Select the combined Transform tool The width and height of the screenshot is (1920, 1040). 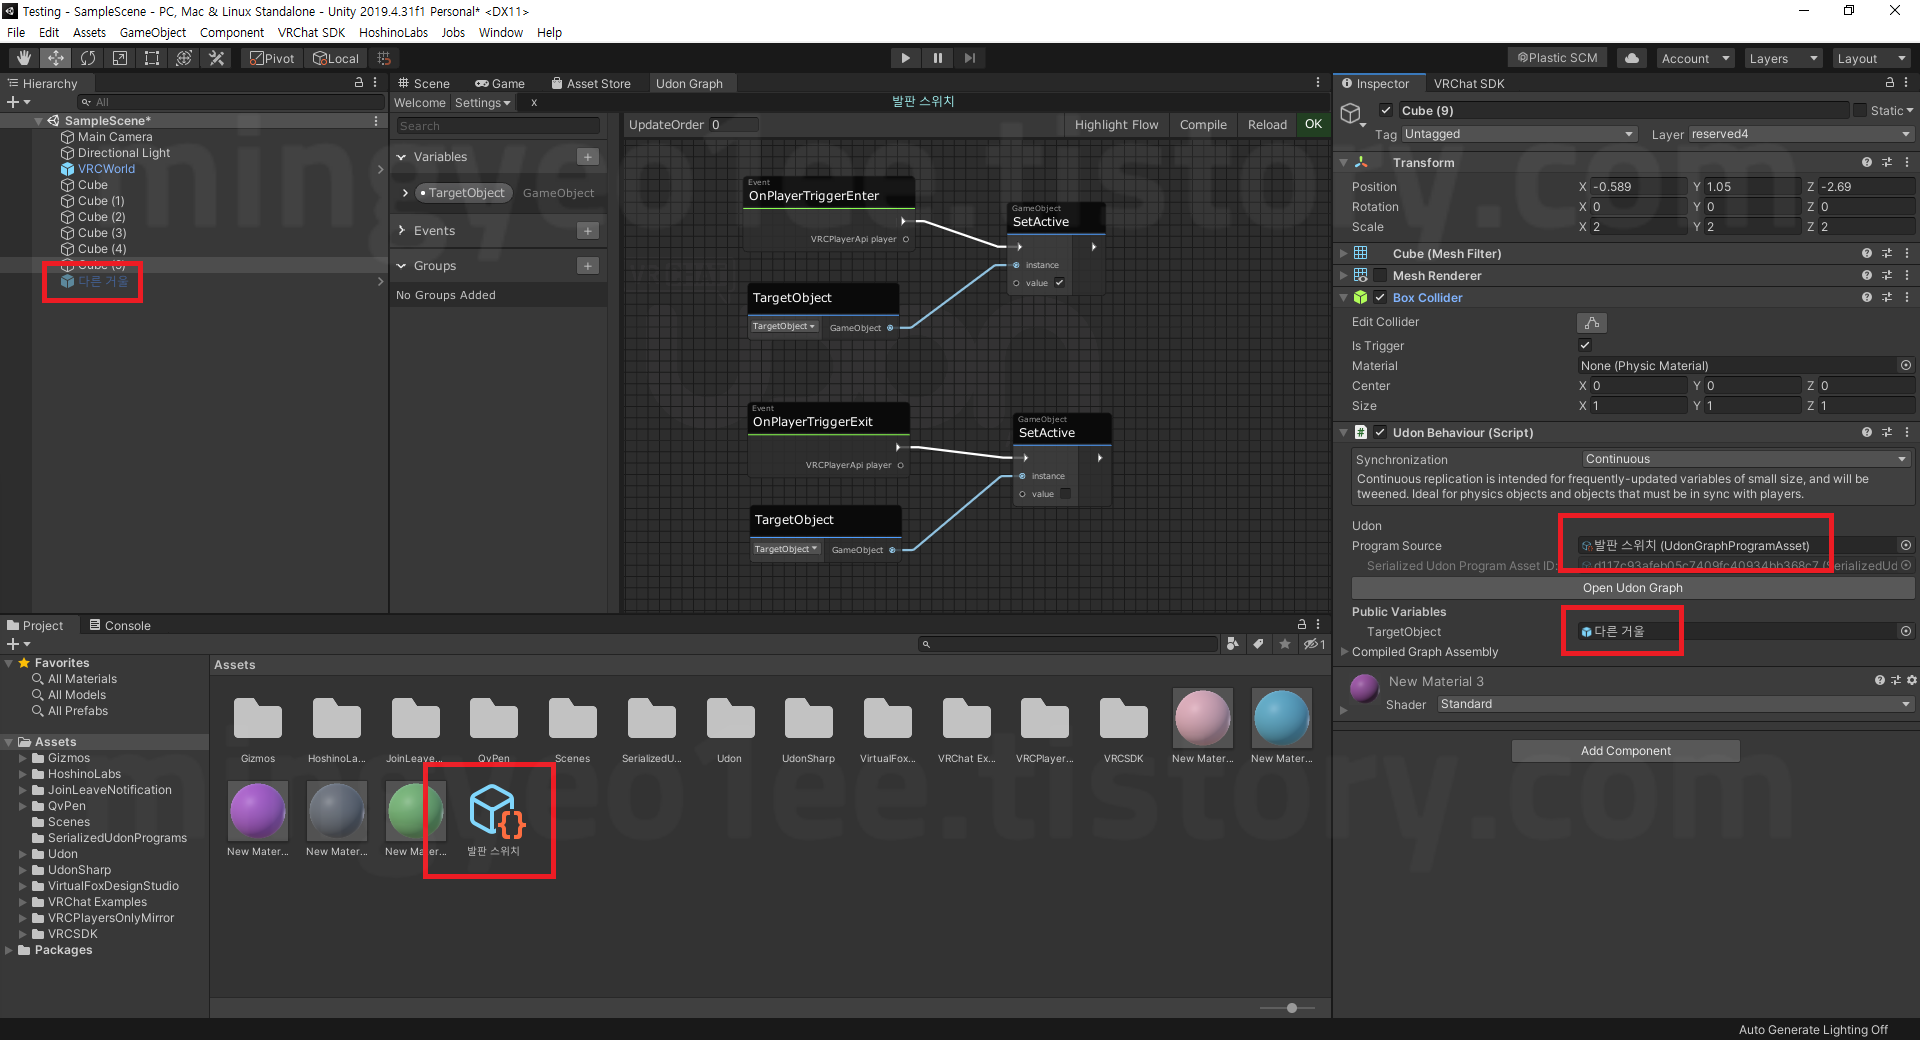click(184, 58)
